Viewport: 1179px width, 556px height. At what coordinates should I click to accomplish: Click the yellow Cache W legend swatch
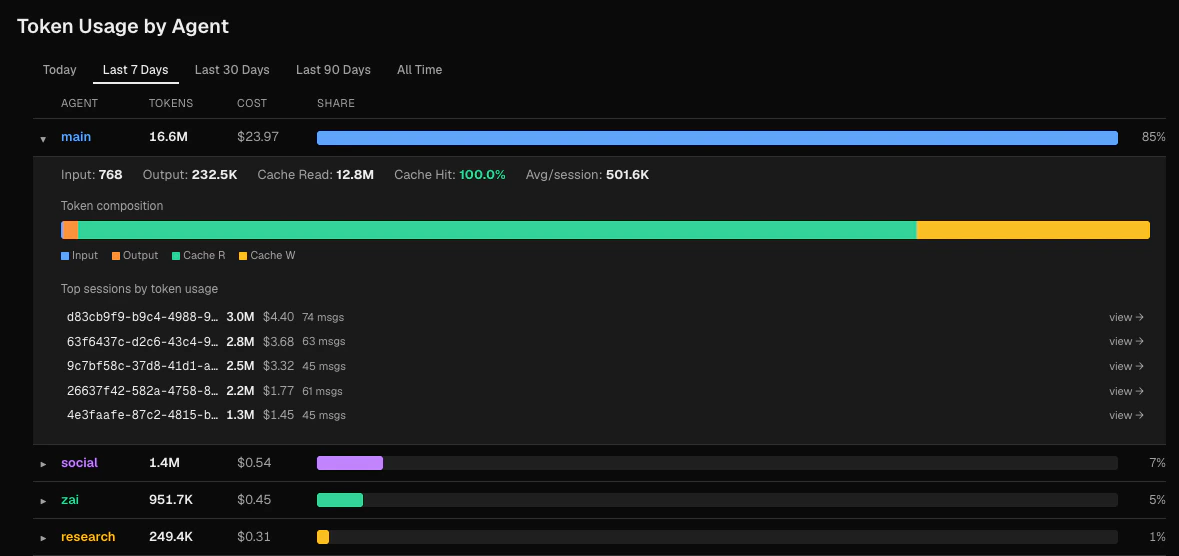pyautogui.click(x=243, y=256)
